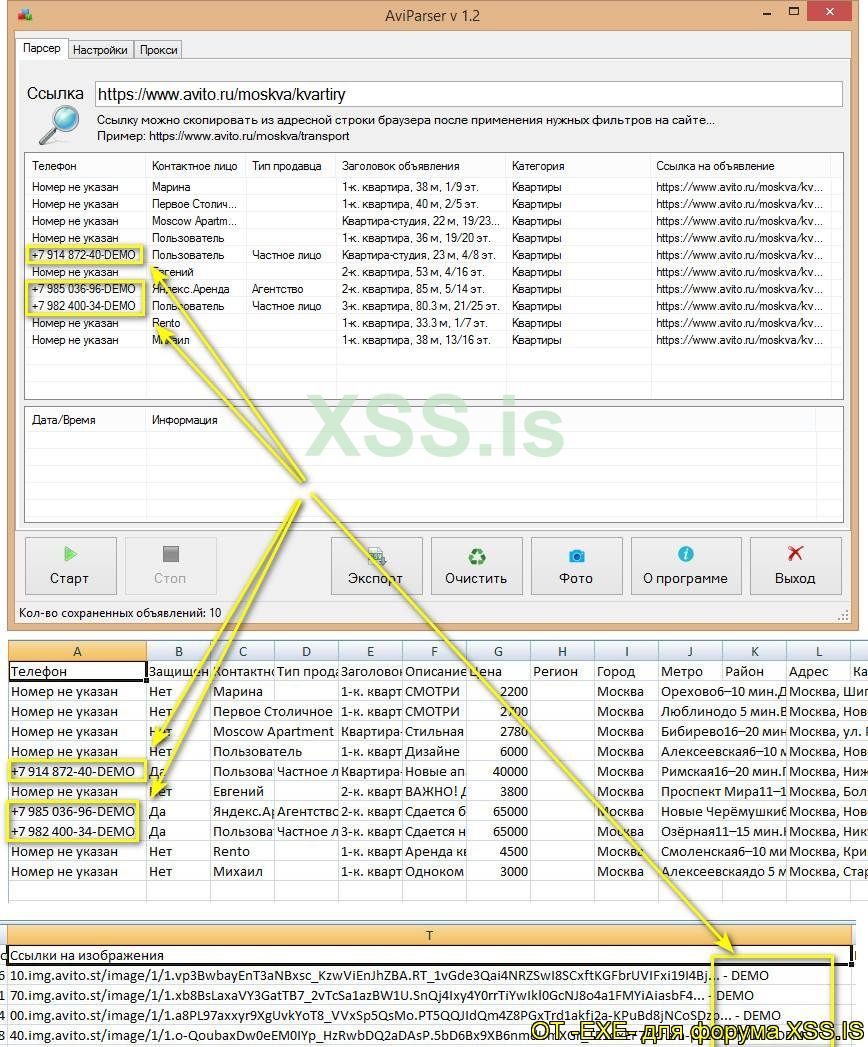The image size is (868, 1047).
Task: Select the Rento contact row in the parser
Action: (x=427, y=323)
